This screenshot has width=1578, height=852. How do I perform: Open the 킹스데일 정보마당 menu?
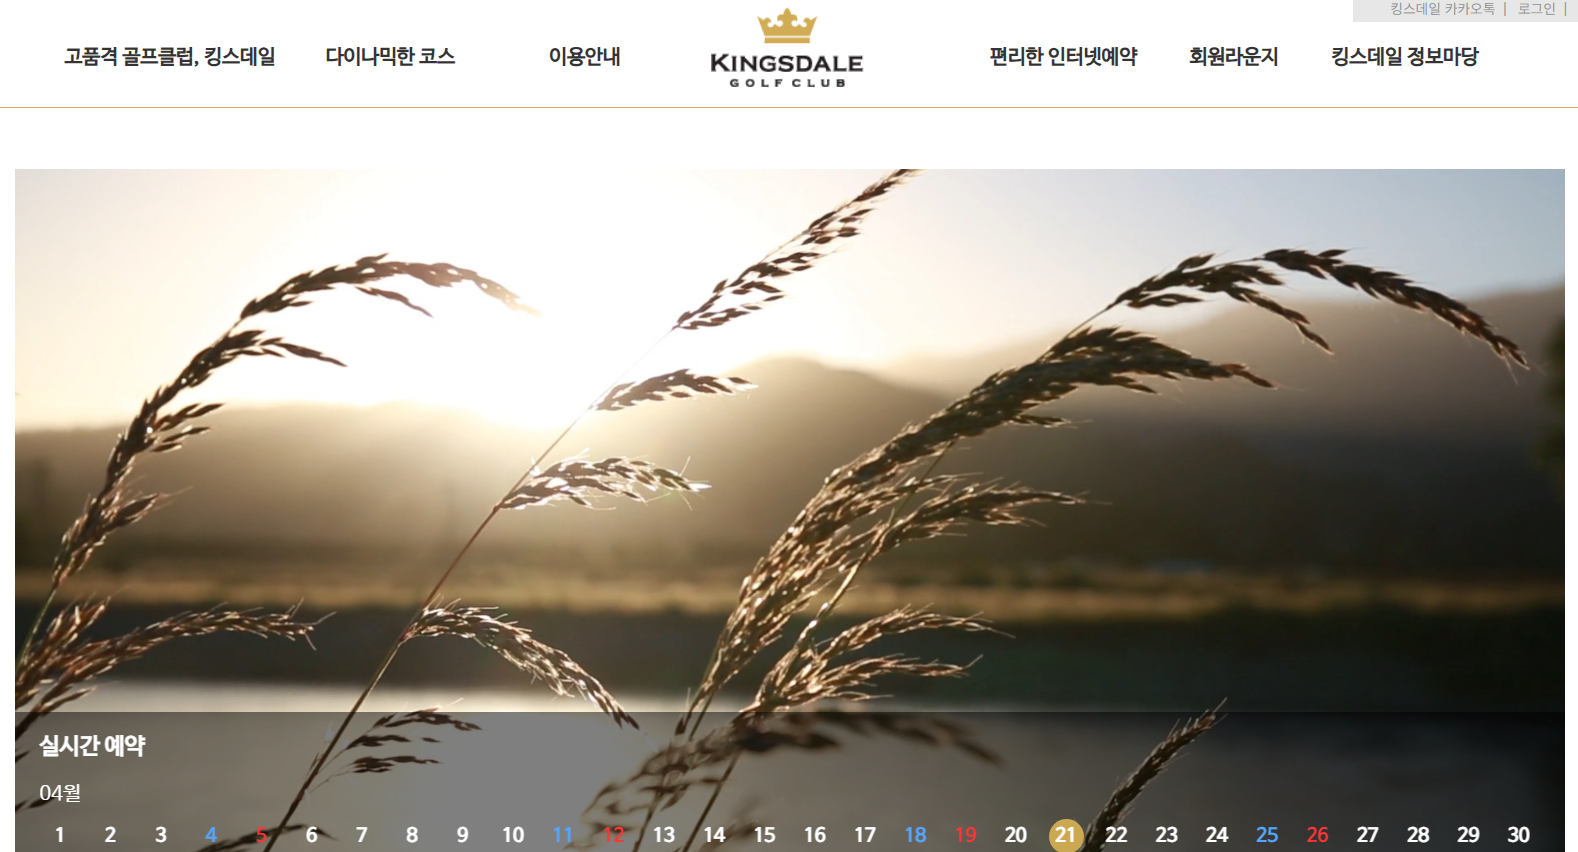1404,57
